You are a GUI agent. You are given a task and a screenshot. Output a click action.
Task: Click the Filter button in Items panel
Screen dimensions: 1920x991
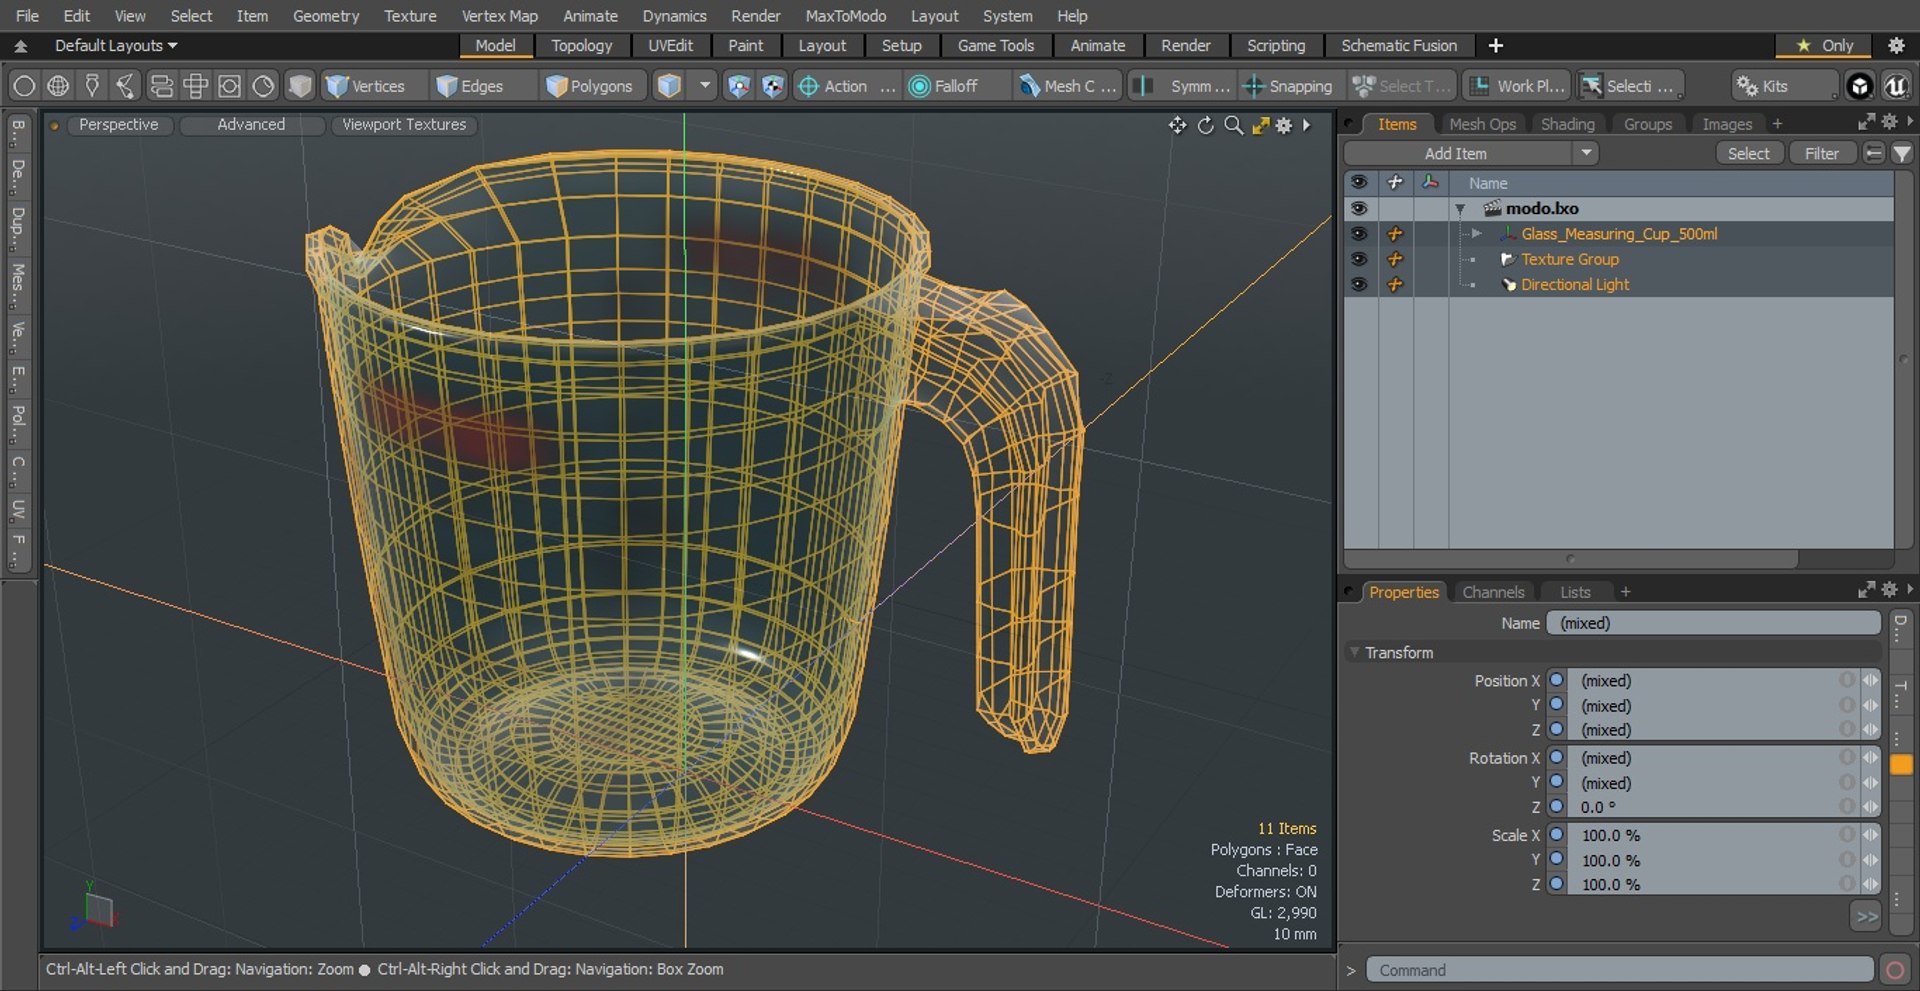pyautogui.click(x=1822, y=153)
